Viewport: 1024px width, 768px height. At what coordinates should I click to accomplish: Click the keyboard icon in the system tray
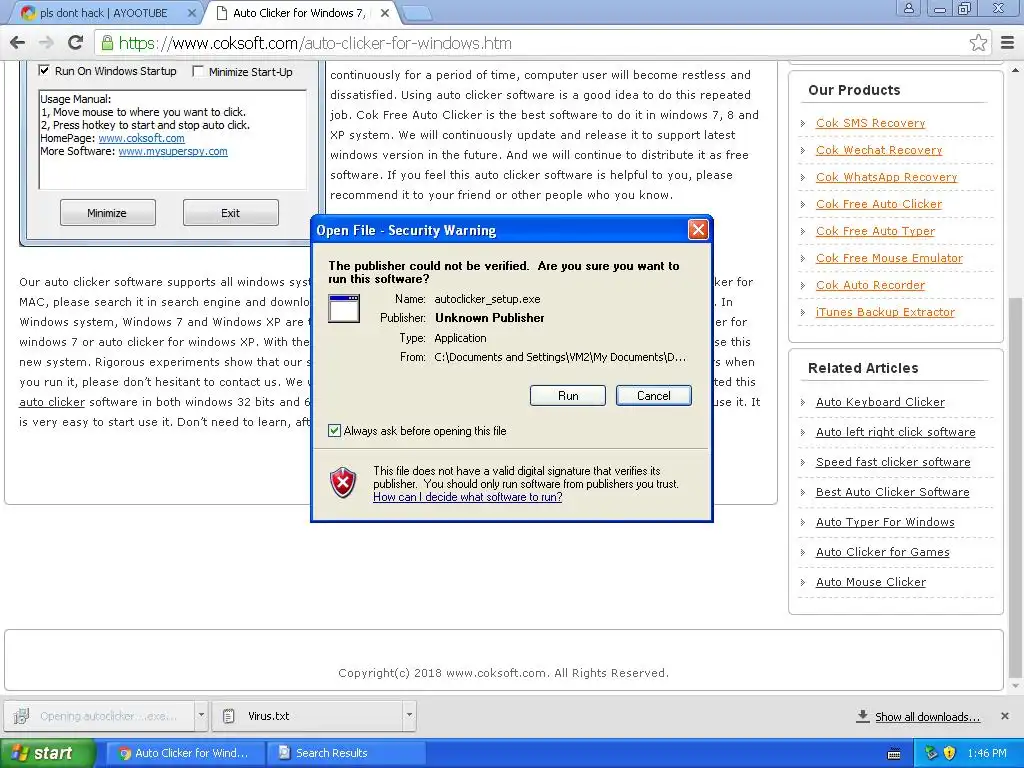tap(895, 754)
